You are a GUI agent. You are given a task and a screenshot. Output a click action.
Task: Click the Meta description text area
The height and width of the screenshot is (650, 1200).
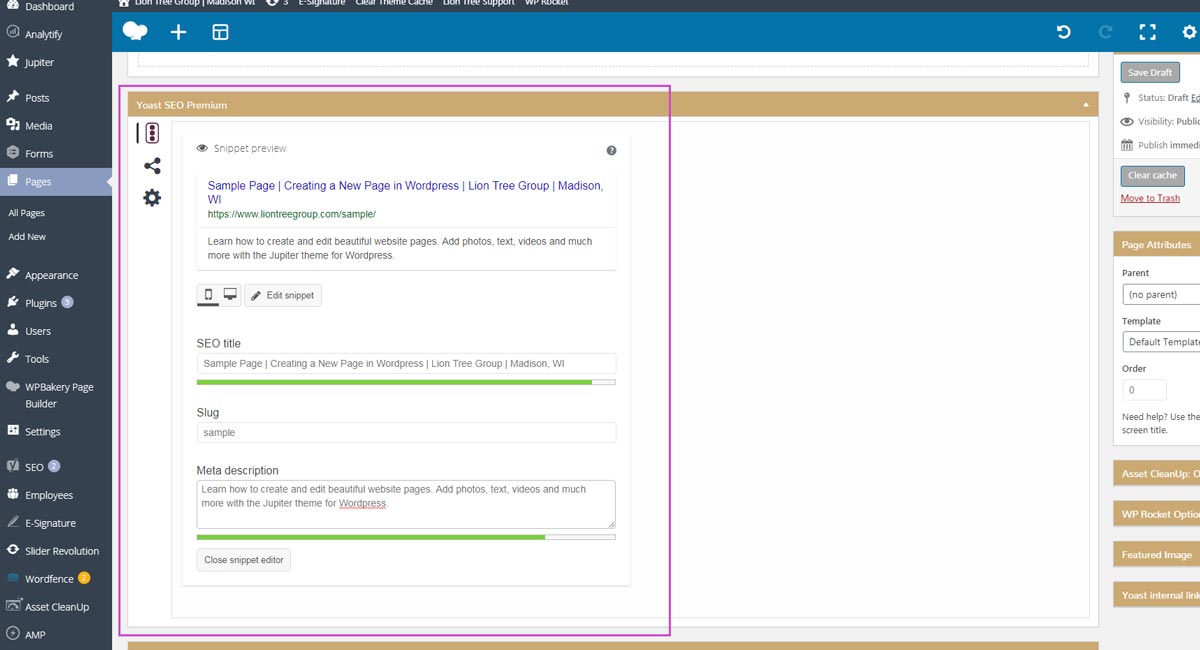click(406, 504)
